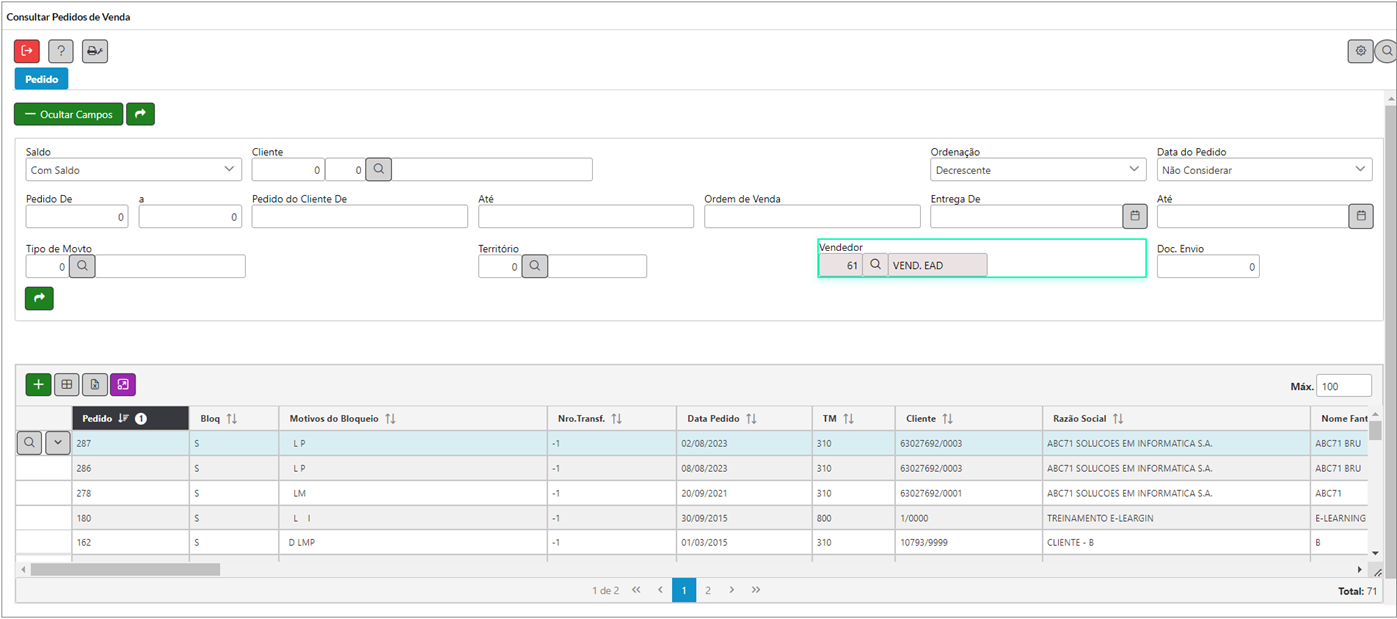This screenshot has height=619, width=1397.
Task: Select the cell with order number 278
Action: pos(130,493)
